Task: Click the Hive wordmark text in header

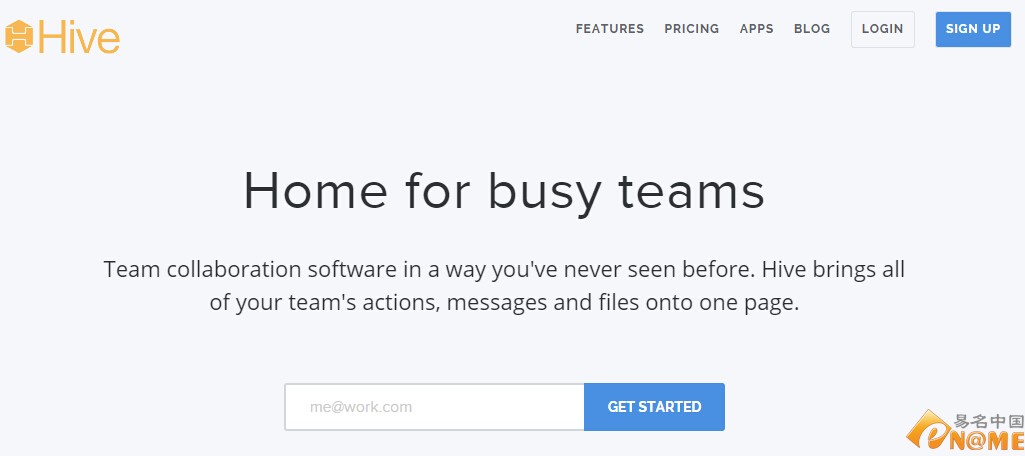Action: (x=79, y=37)
